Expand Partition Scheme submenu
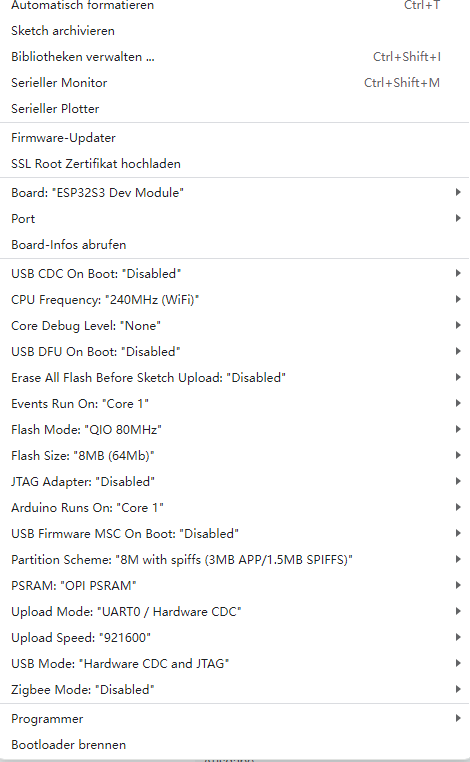Screen dimensions: 470x762 (235, 560)
